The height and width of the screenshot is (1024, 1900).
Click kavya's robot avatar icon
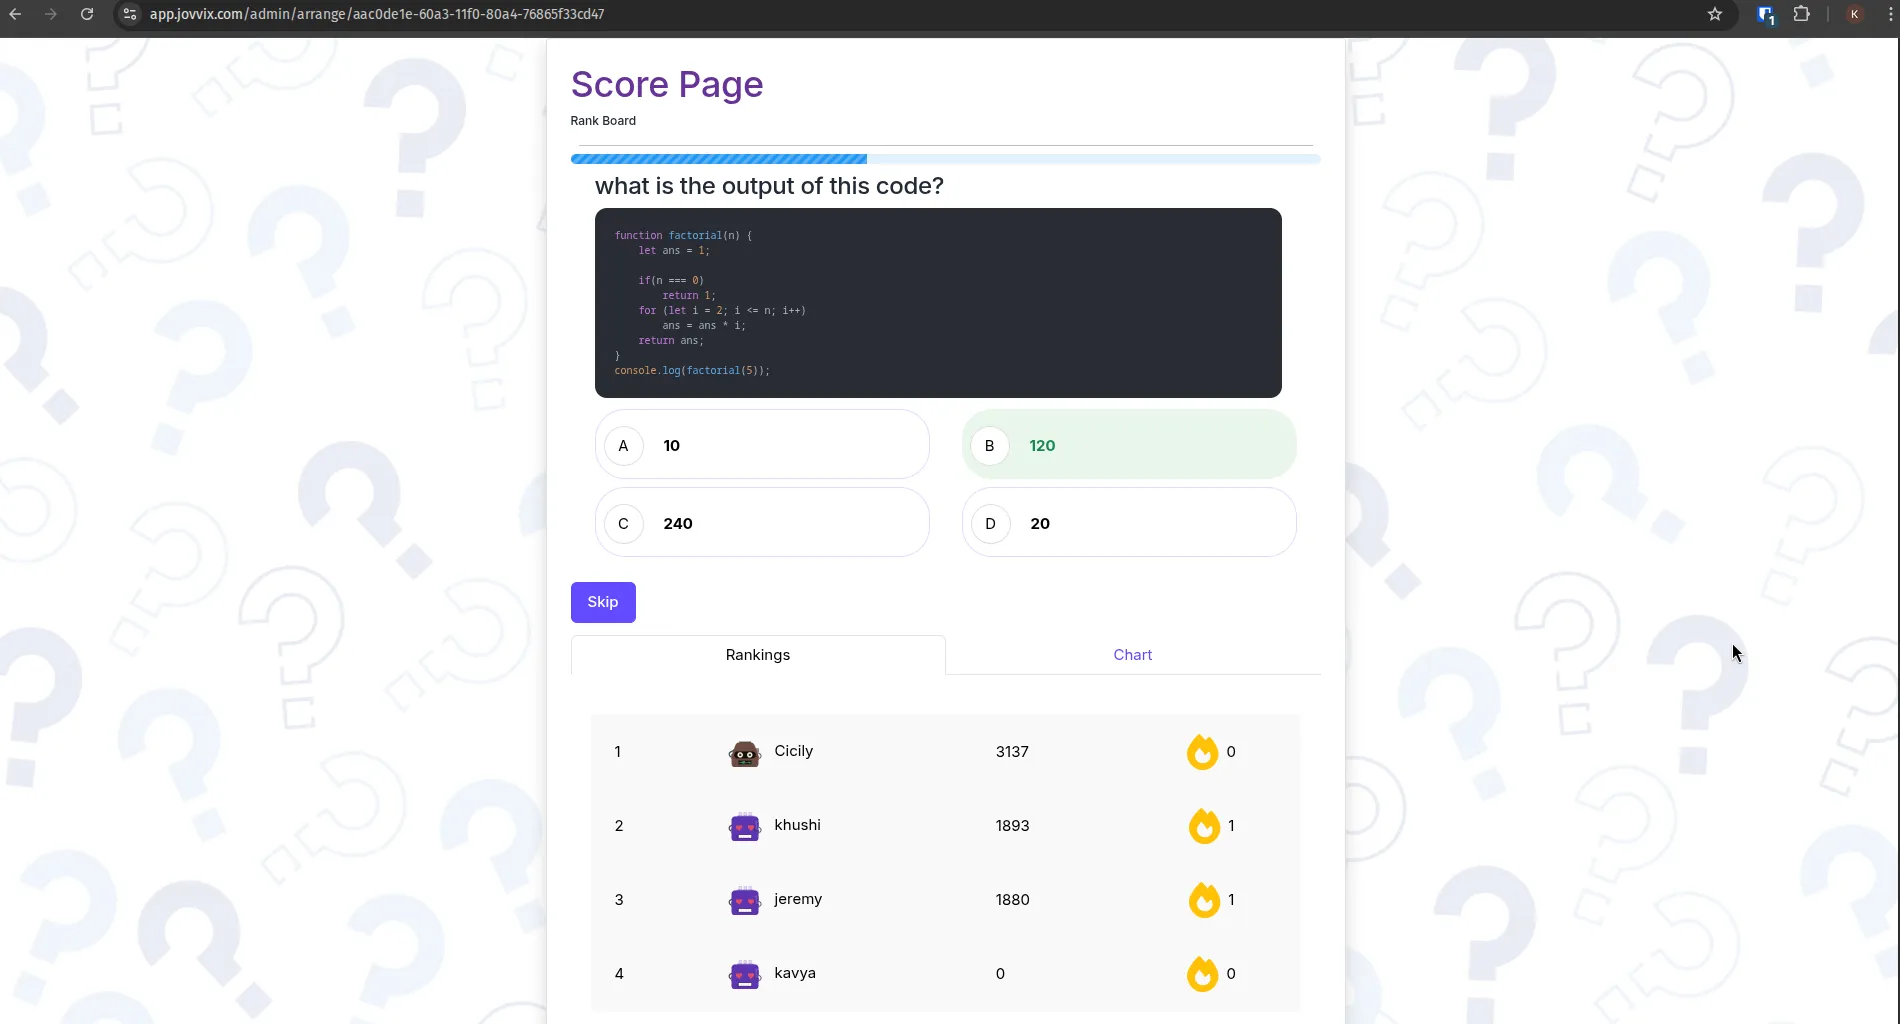tap(744, 975)
